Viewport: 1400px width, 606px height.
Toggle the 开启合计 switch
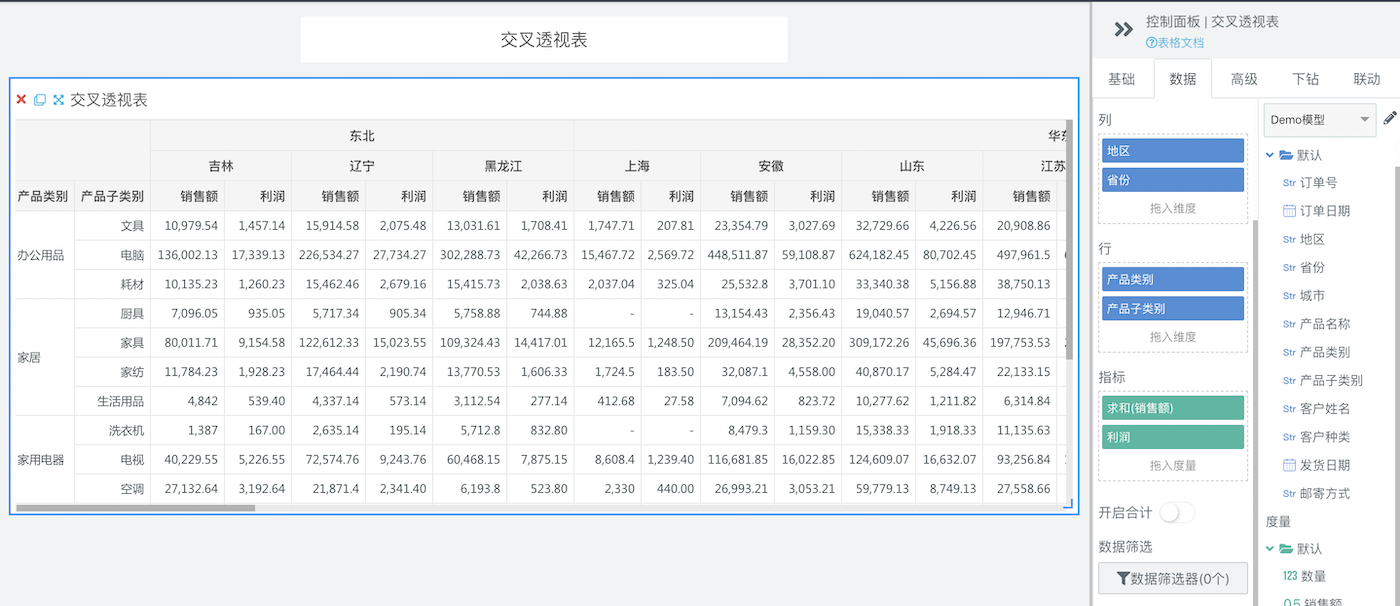click(1177, 513)
